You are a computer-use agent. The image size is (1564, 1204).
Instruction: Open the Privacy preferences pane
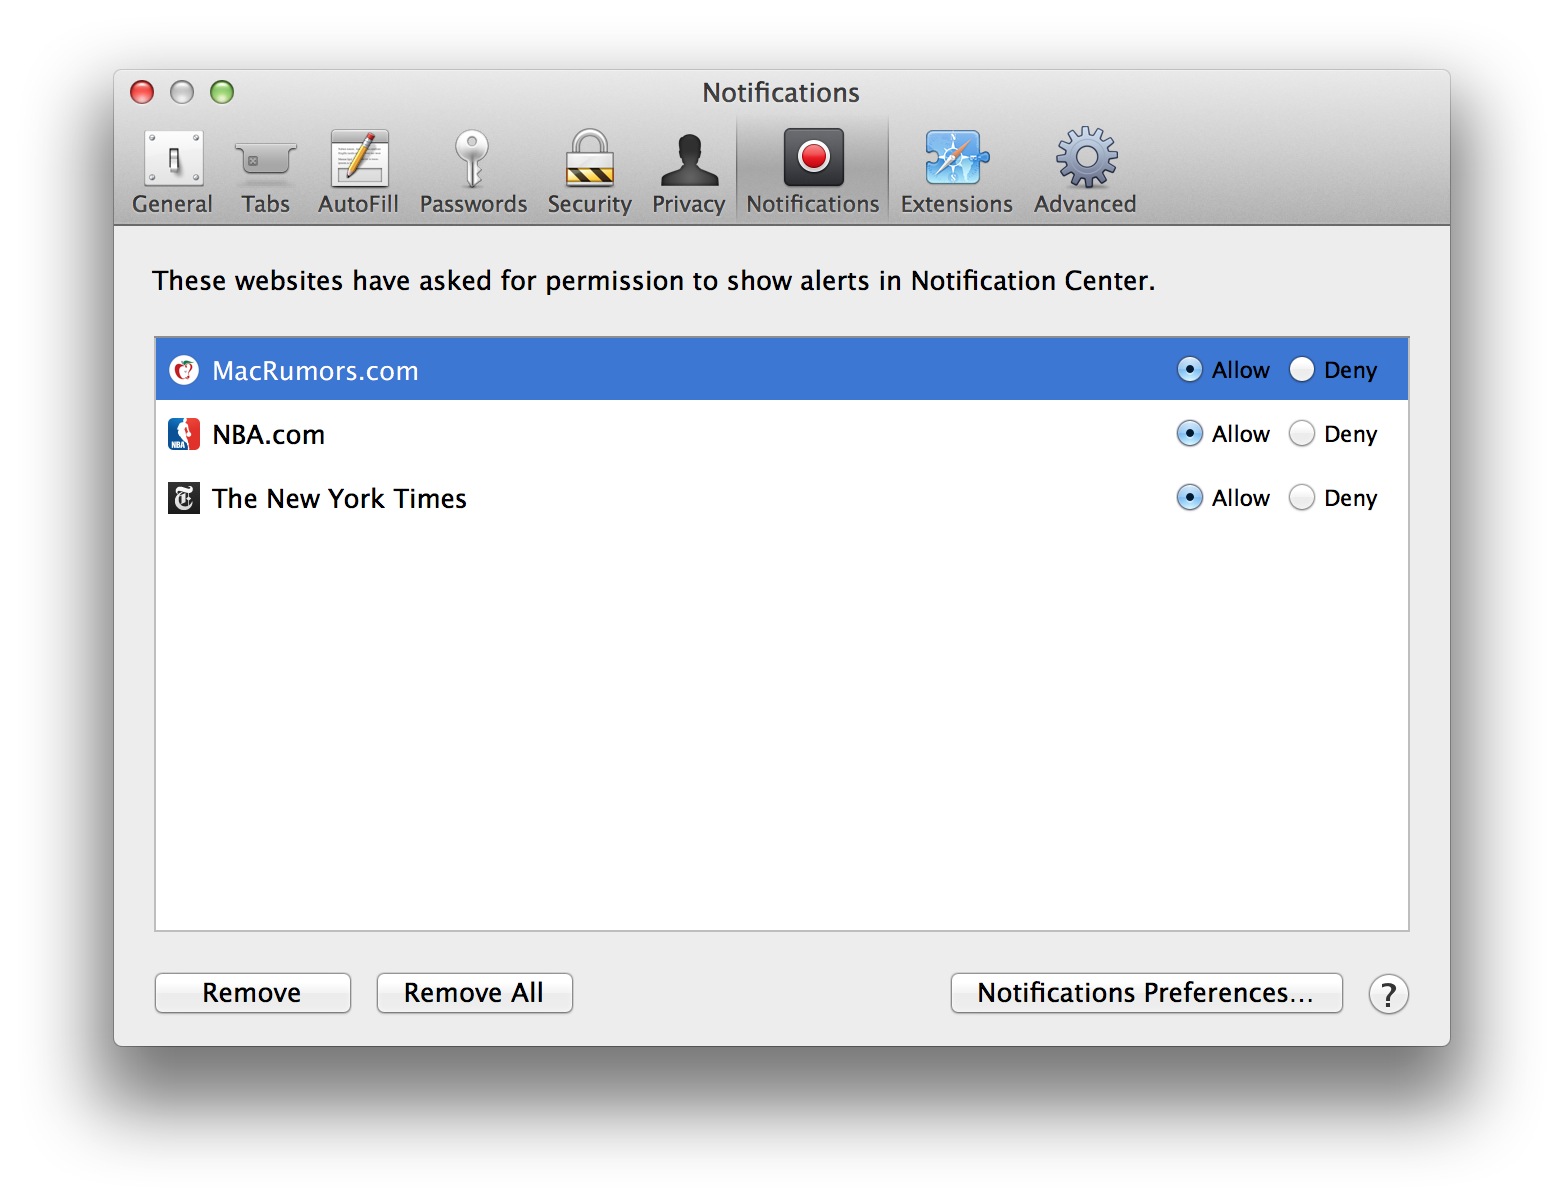click(x=689, y=172)
